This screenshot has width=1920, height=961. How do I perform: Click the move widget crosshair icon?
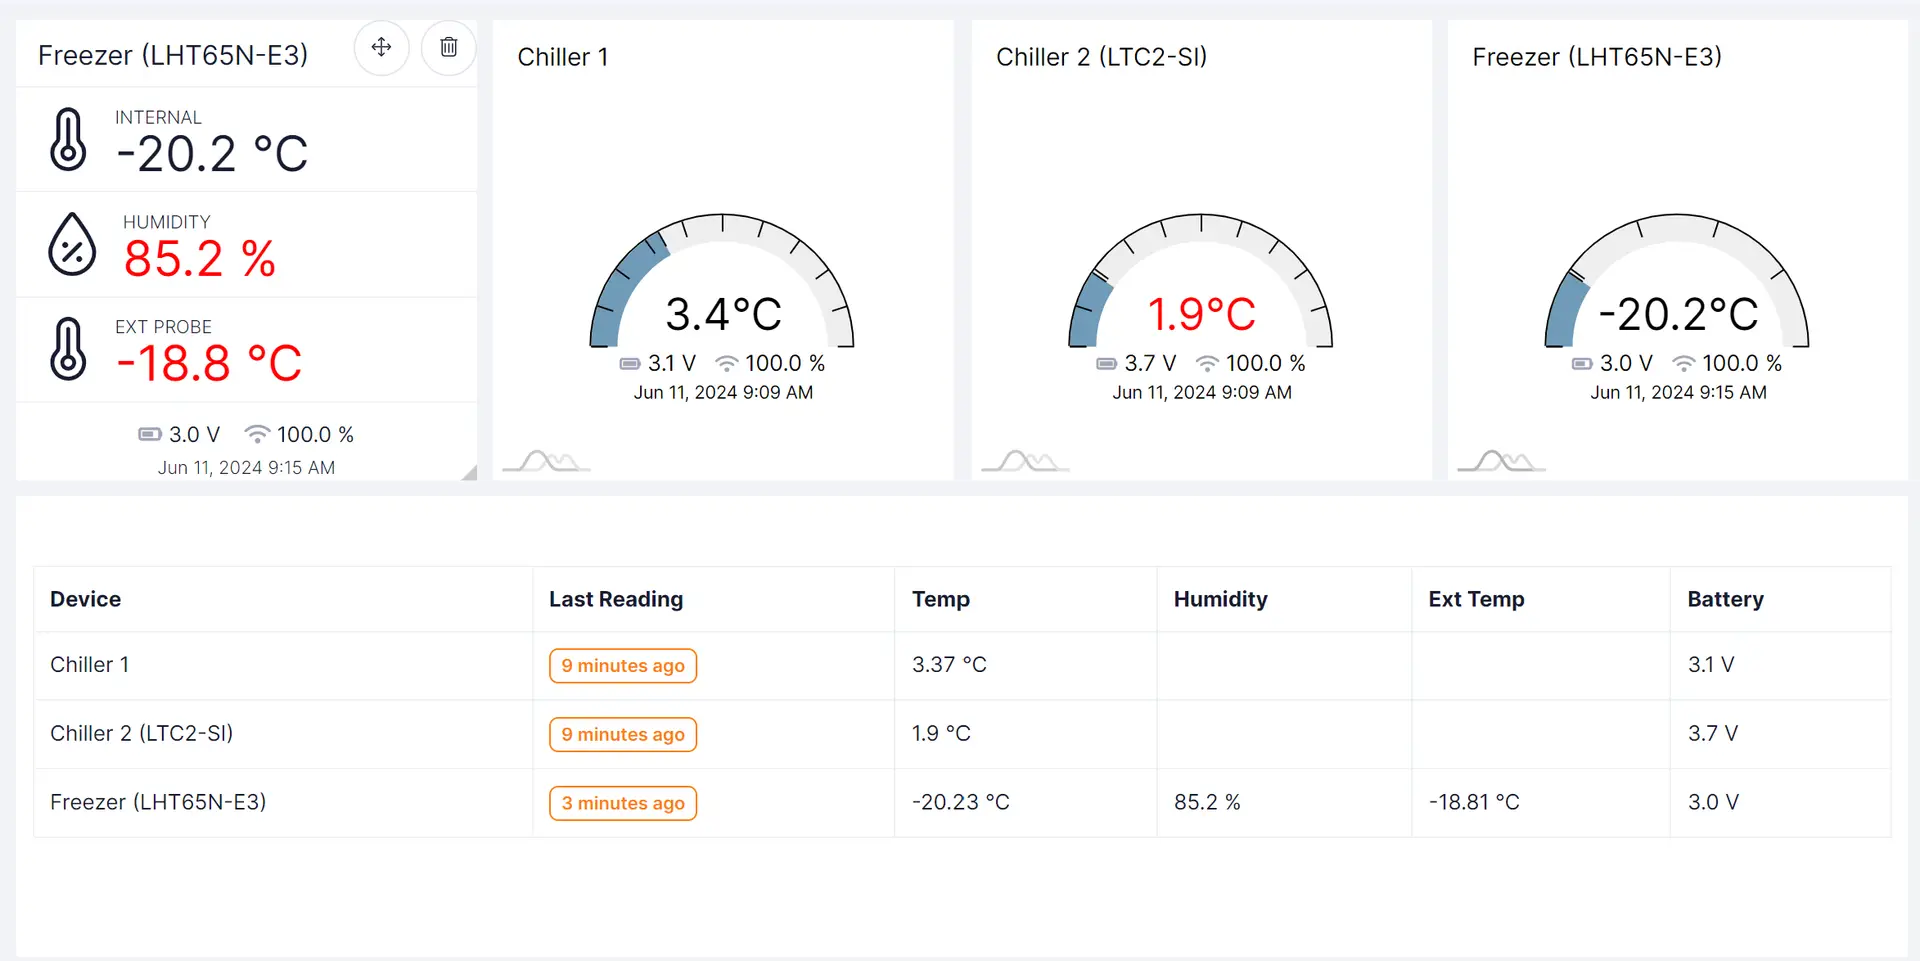(381, 47)
